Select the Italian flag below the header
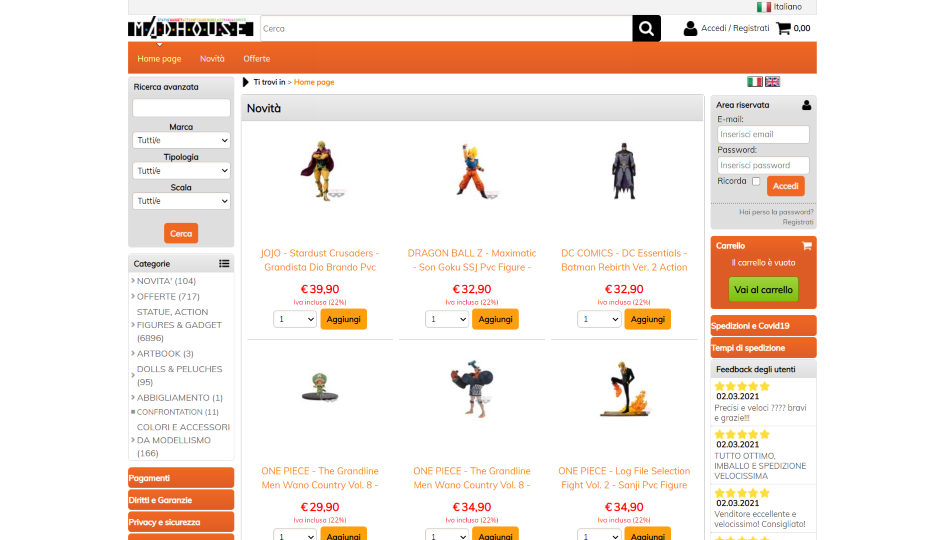This screenshot has height=540, width=947. click(754, 82)
